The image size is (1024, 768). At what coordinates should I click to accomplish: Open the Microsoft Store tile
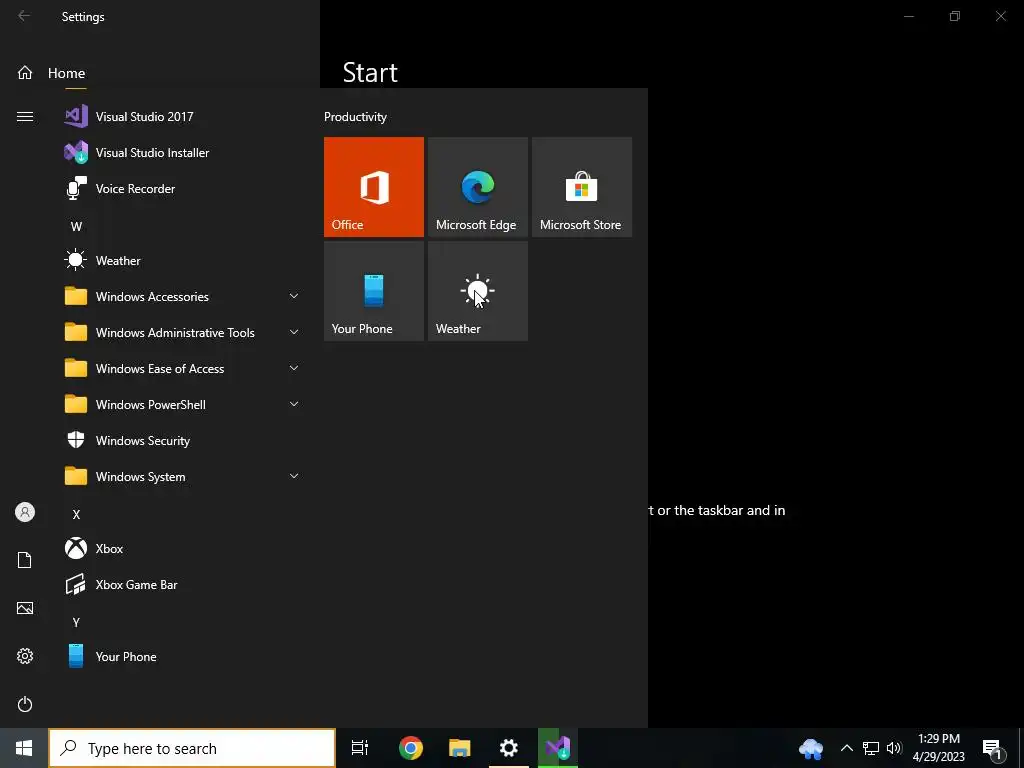coord(581,187)
